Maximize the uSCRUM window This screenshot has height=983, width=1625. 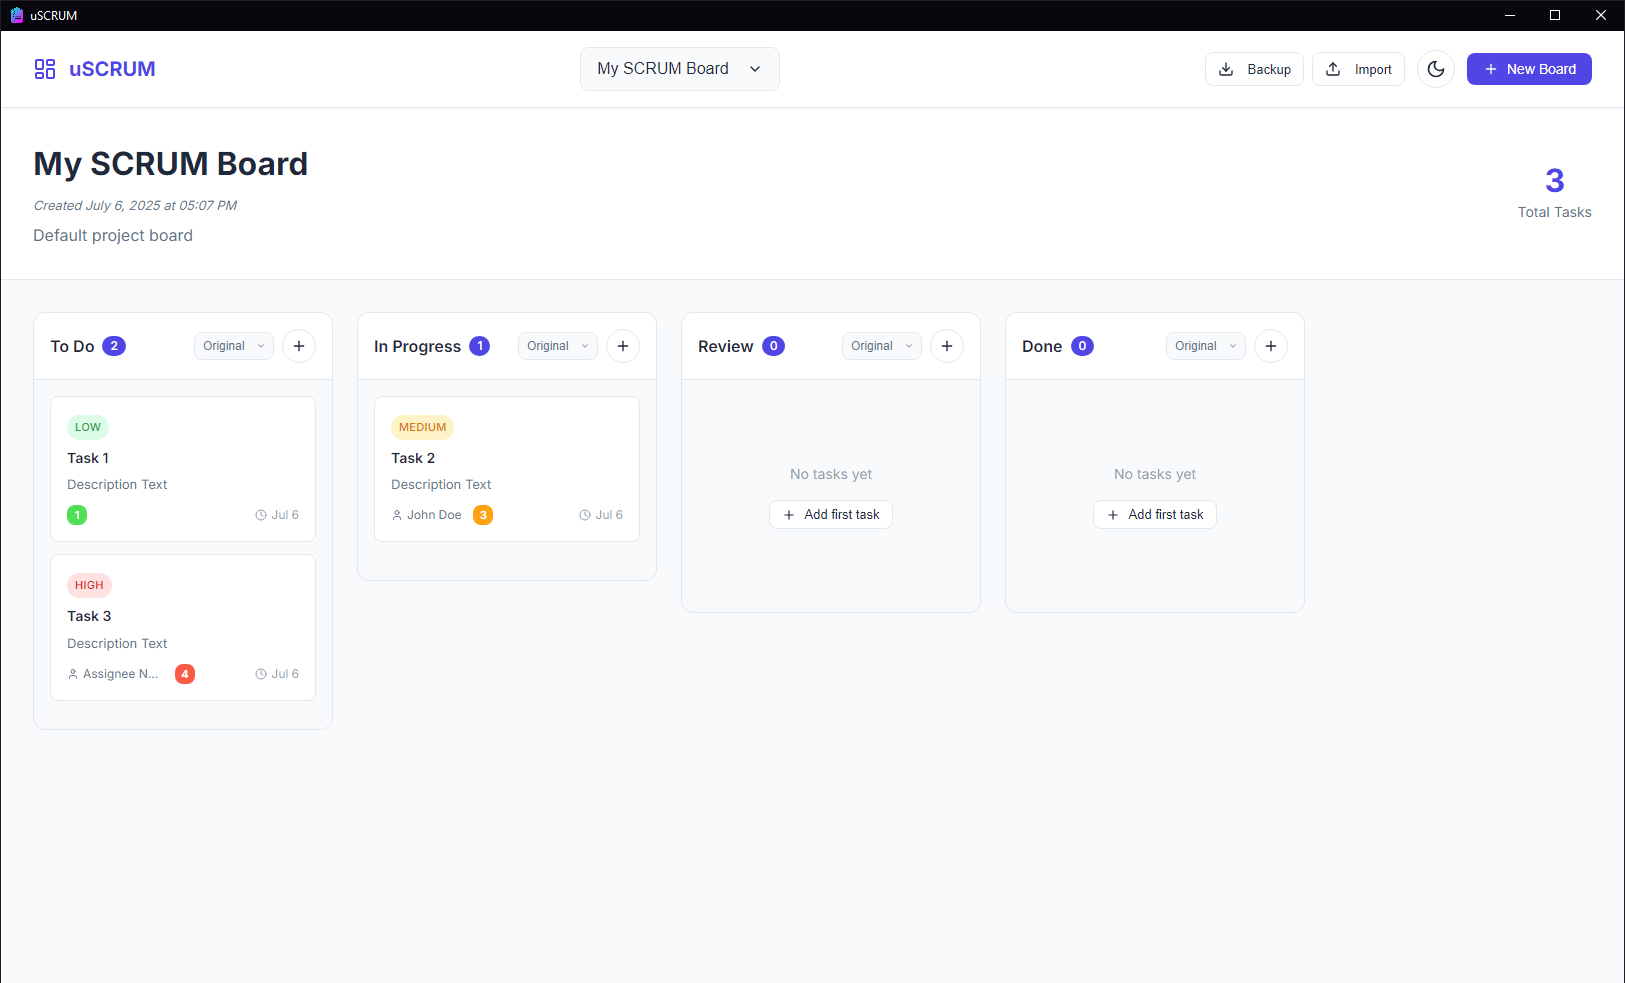(1555, 15)
